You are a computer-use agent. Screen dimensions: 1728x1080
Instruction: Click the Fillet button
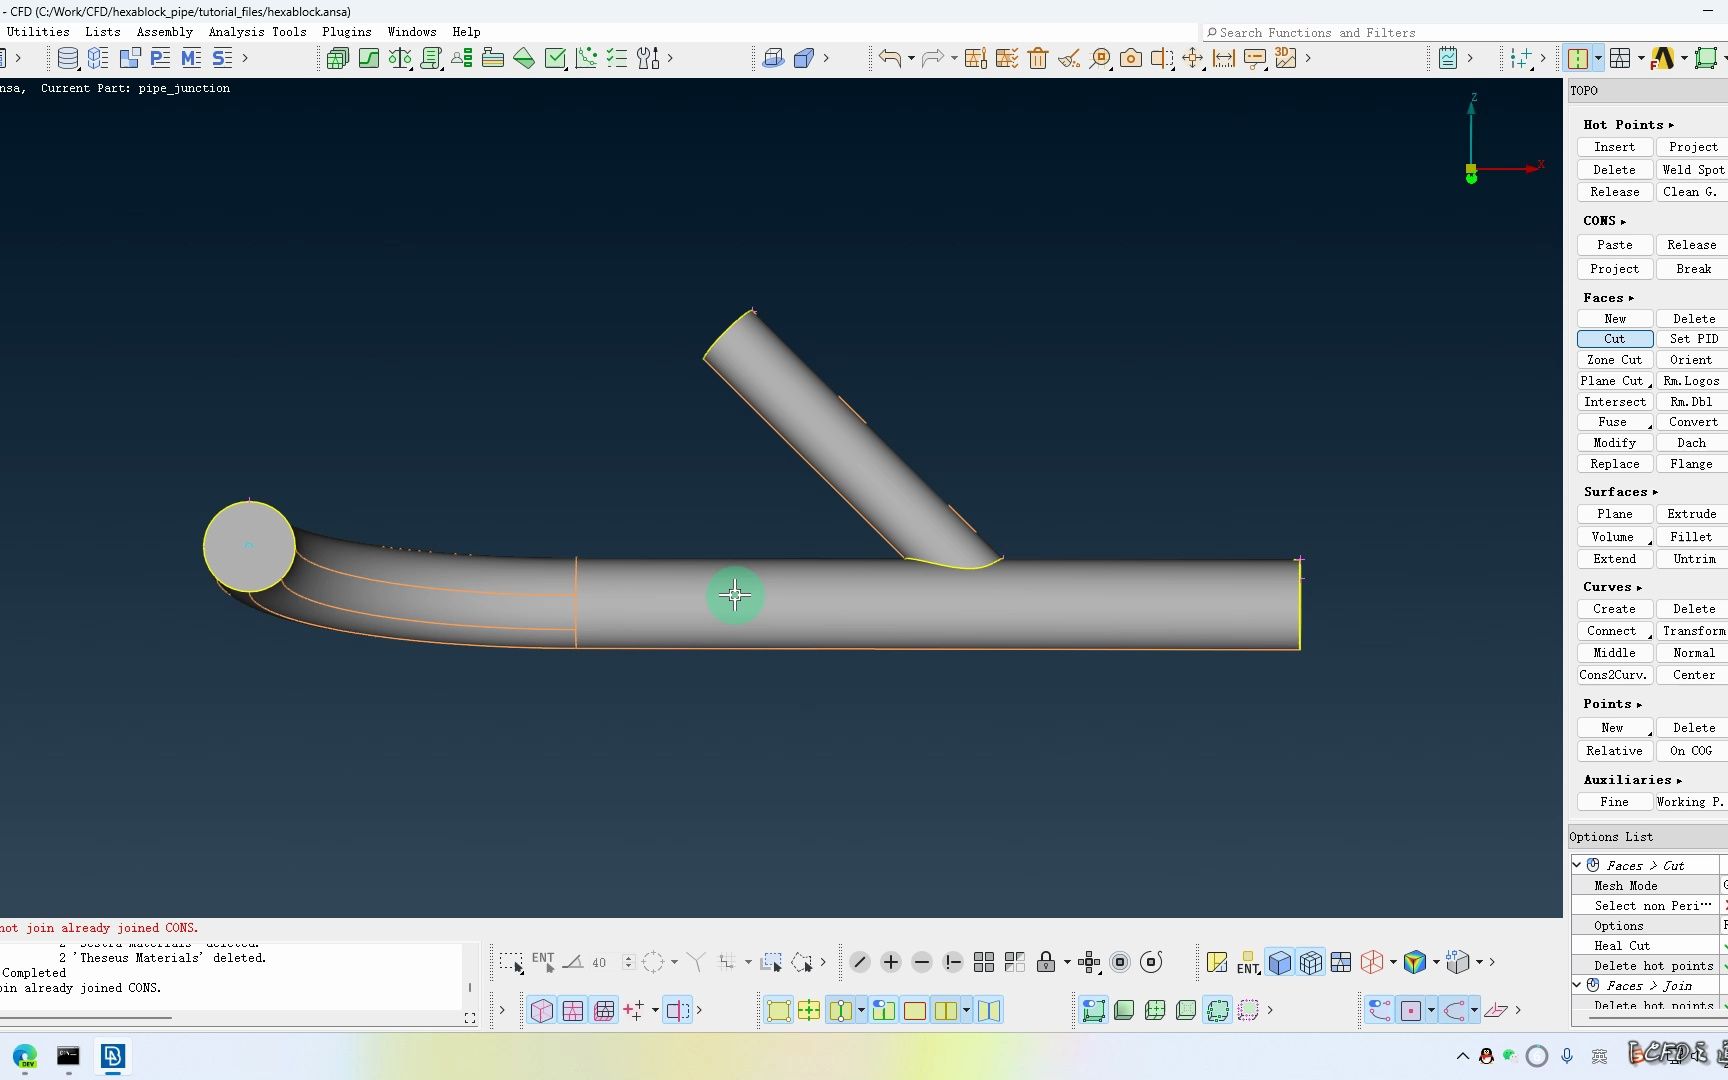tap(1692, 537)
